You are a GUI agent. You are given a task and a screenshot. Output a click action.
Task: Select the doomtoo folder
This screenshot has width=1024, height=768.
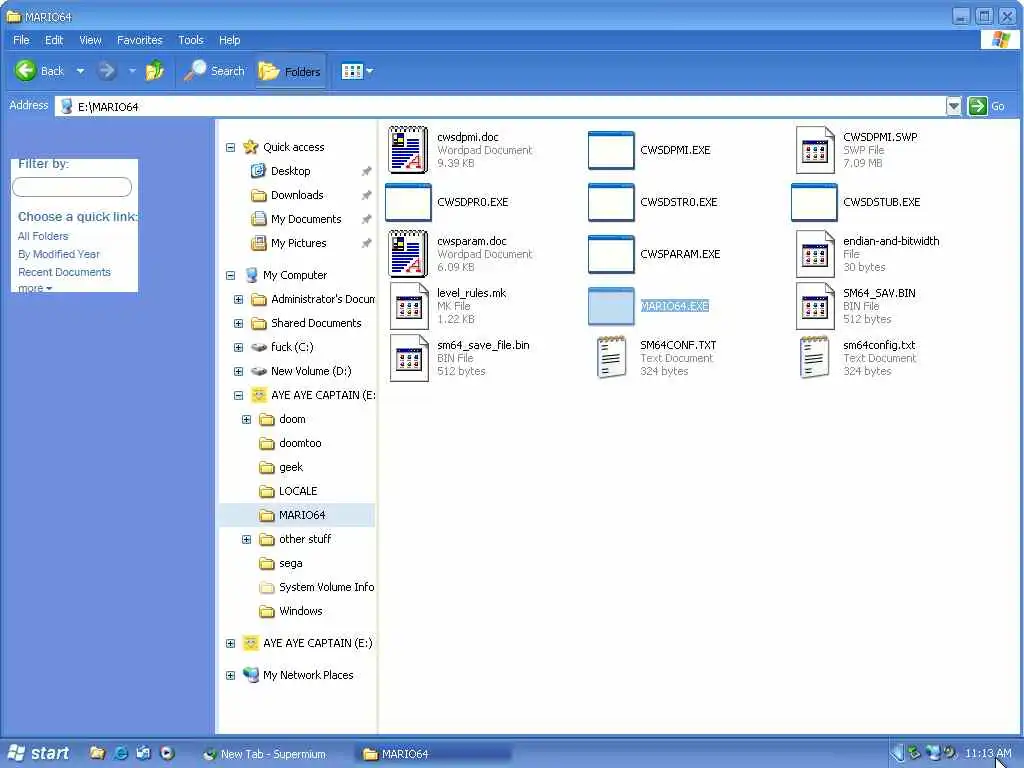click(x=291, y=443)
